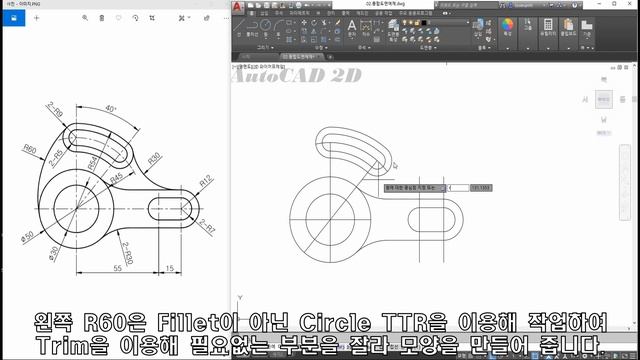The width and height of the screenshot is (640, 360).
Task: Click blue See all photos button
Action: tap(14, 18)
